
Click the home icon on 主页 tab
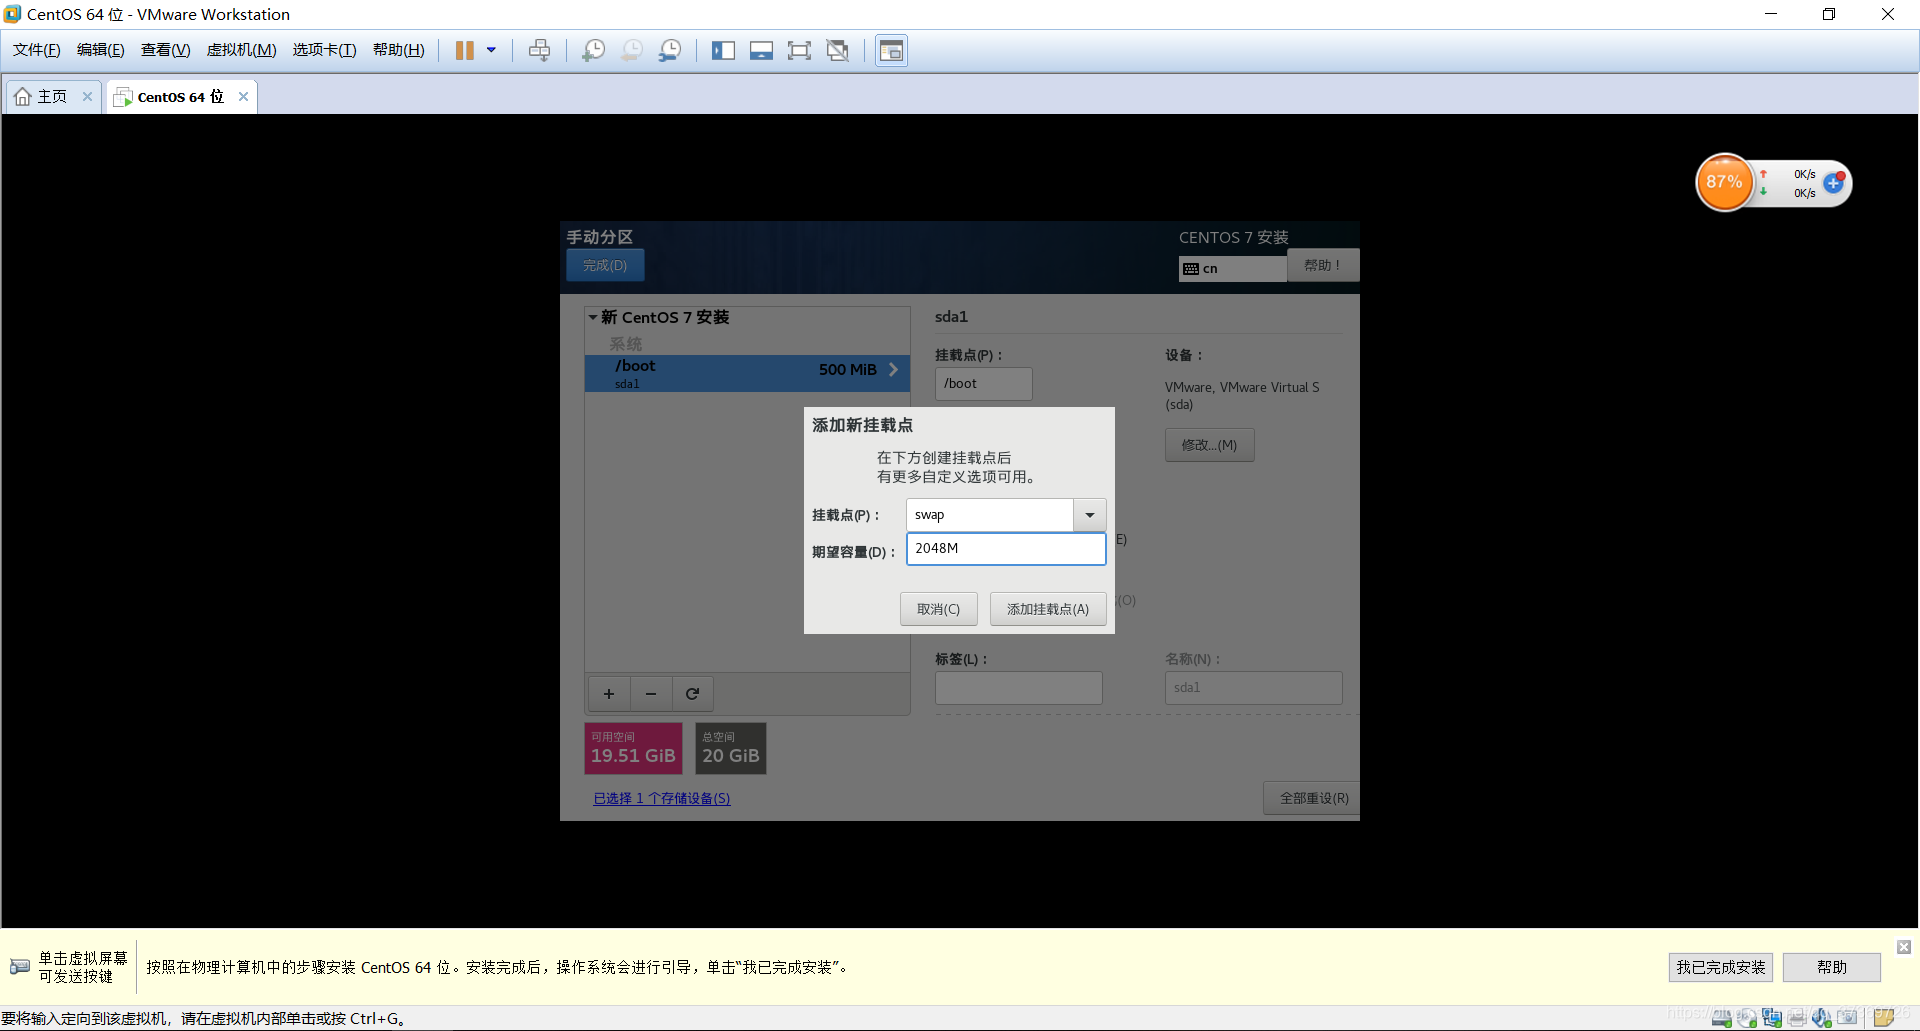click(23, 97)
